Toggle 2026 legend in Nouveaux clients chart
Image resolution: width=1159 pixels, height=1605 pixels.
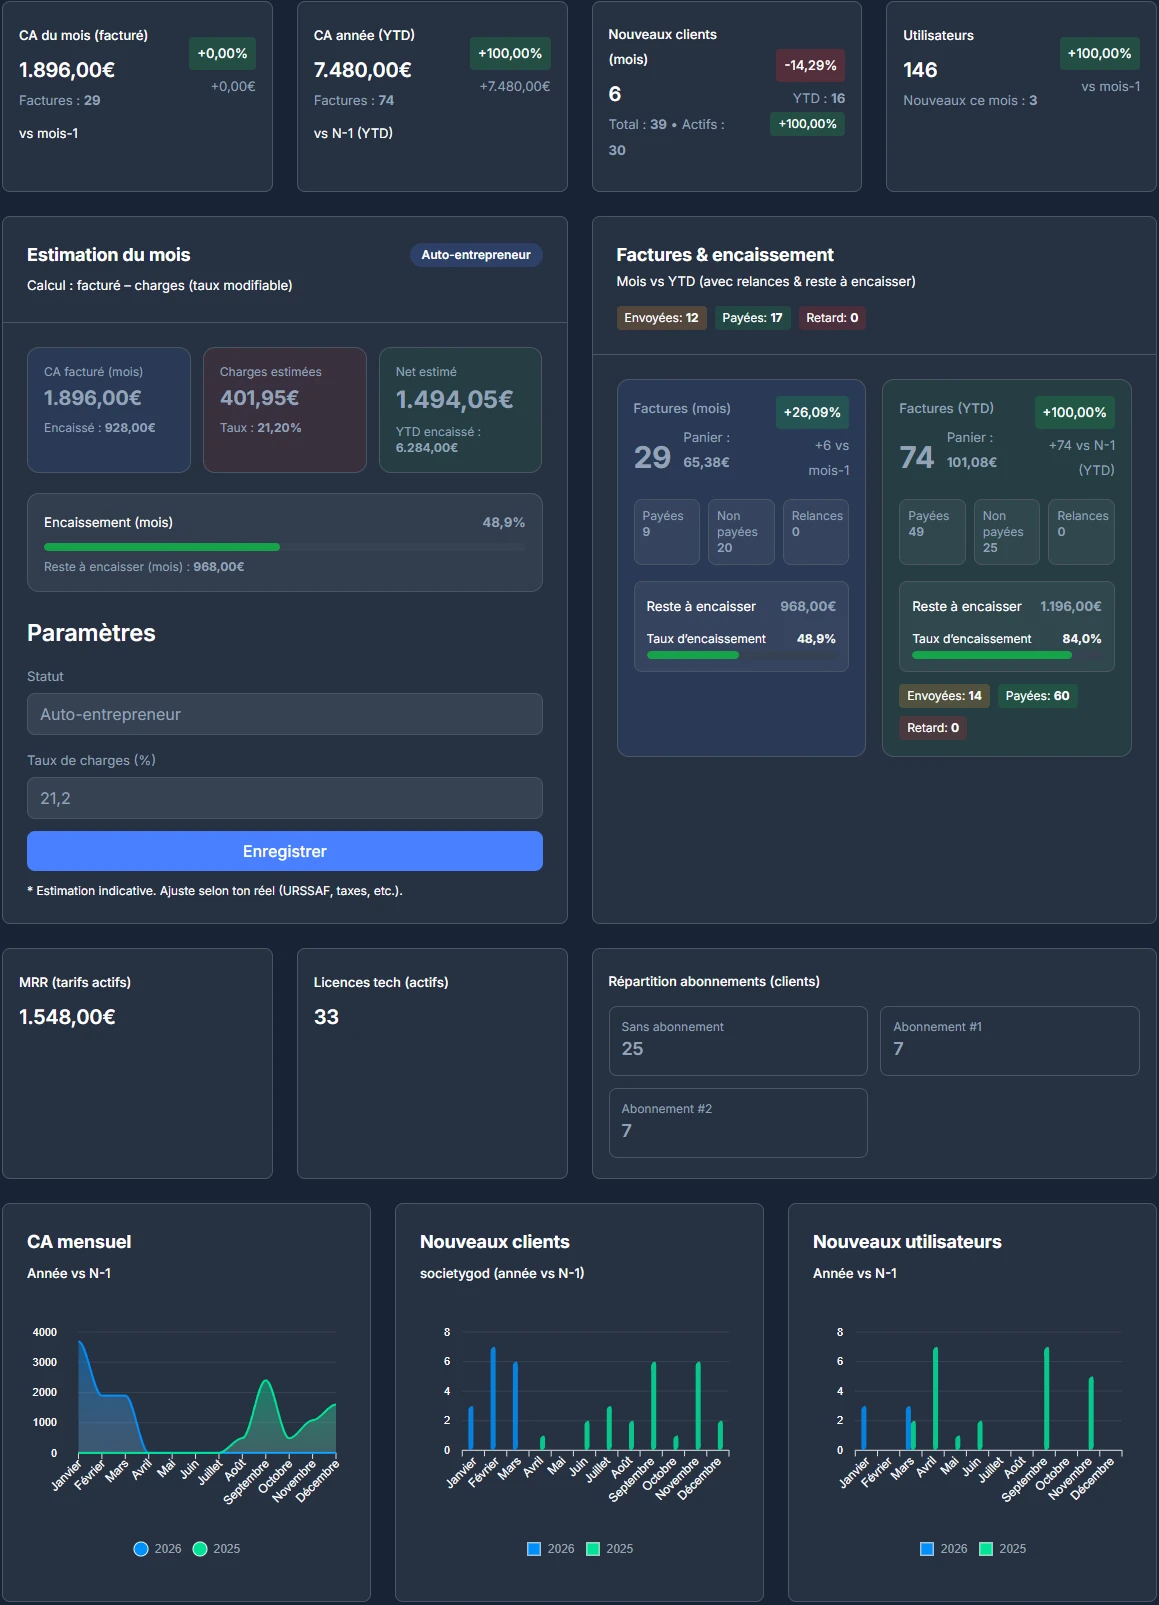pyautogui.click(x=550, y=1549)
